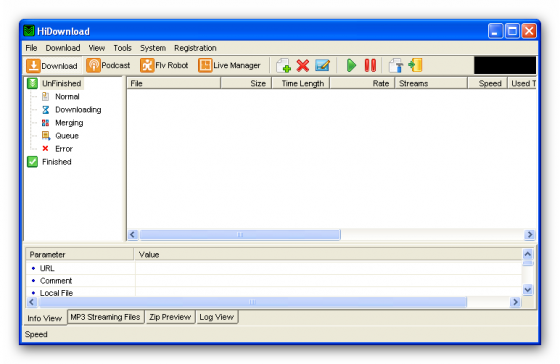Image resolution: width=560 pixels, height=364 pixels.
Task: Click the options hammer icon
Action: (x=396, y=66)
